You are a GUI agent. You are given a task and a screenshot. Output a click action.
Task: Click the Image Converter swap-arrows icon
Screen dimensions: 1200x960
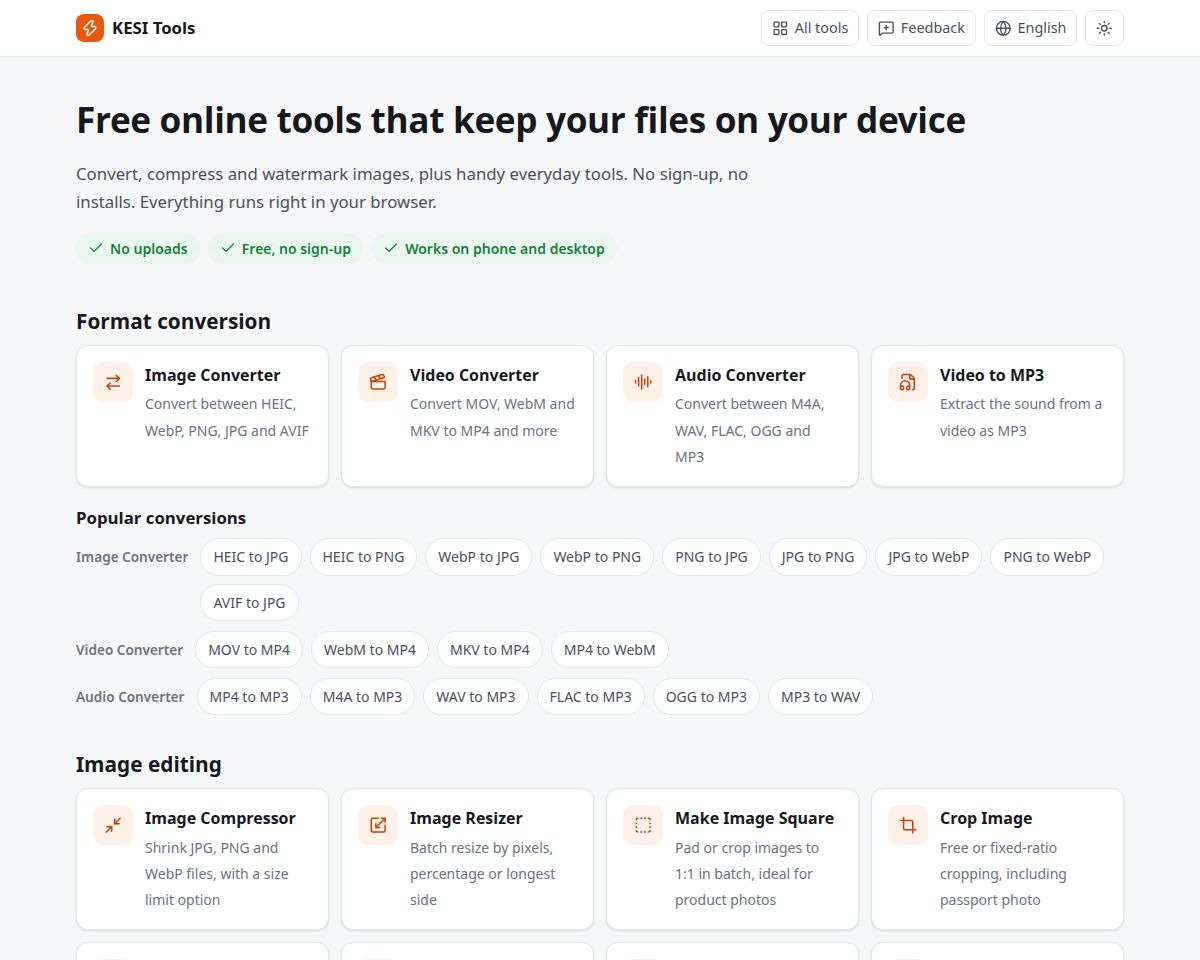113,382
